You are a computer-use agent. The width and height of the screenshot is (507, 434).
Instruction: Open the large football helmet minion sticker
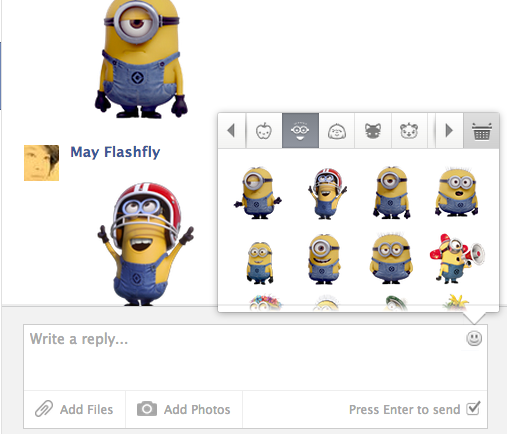[145, 244]
